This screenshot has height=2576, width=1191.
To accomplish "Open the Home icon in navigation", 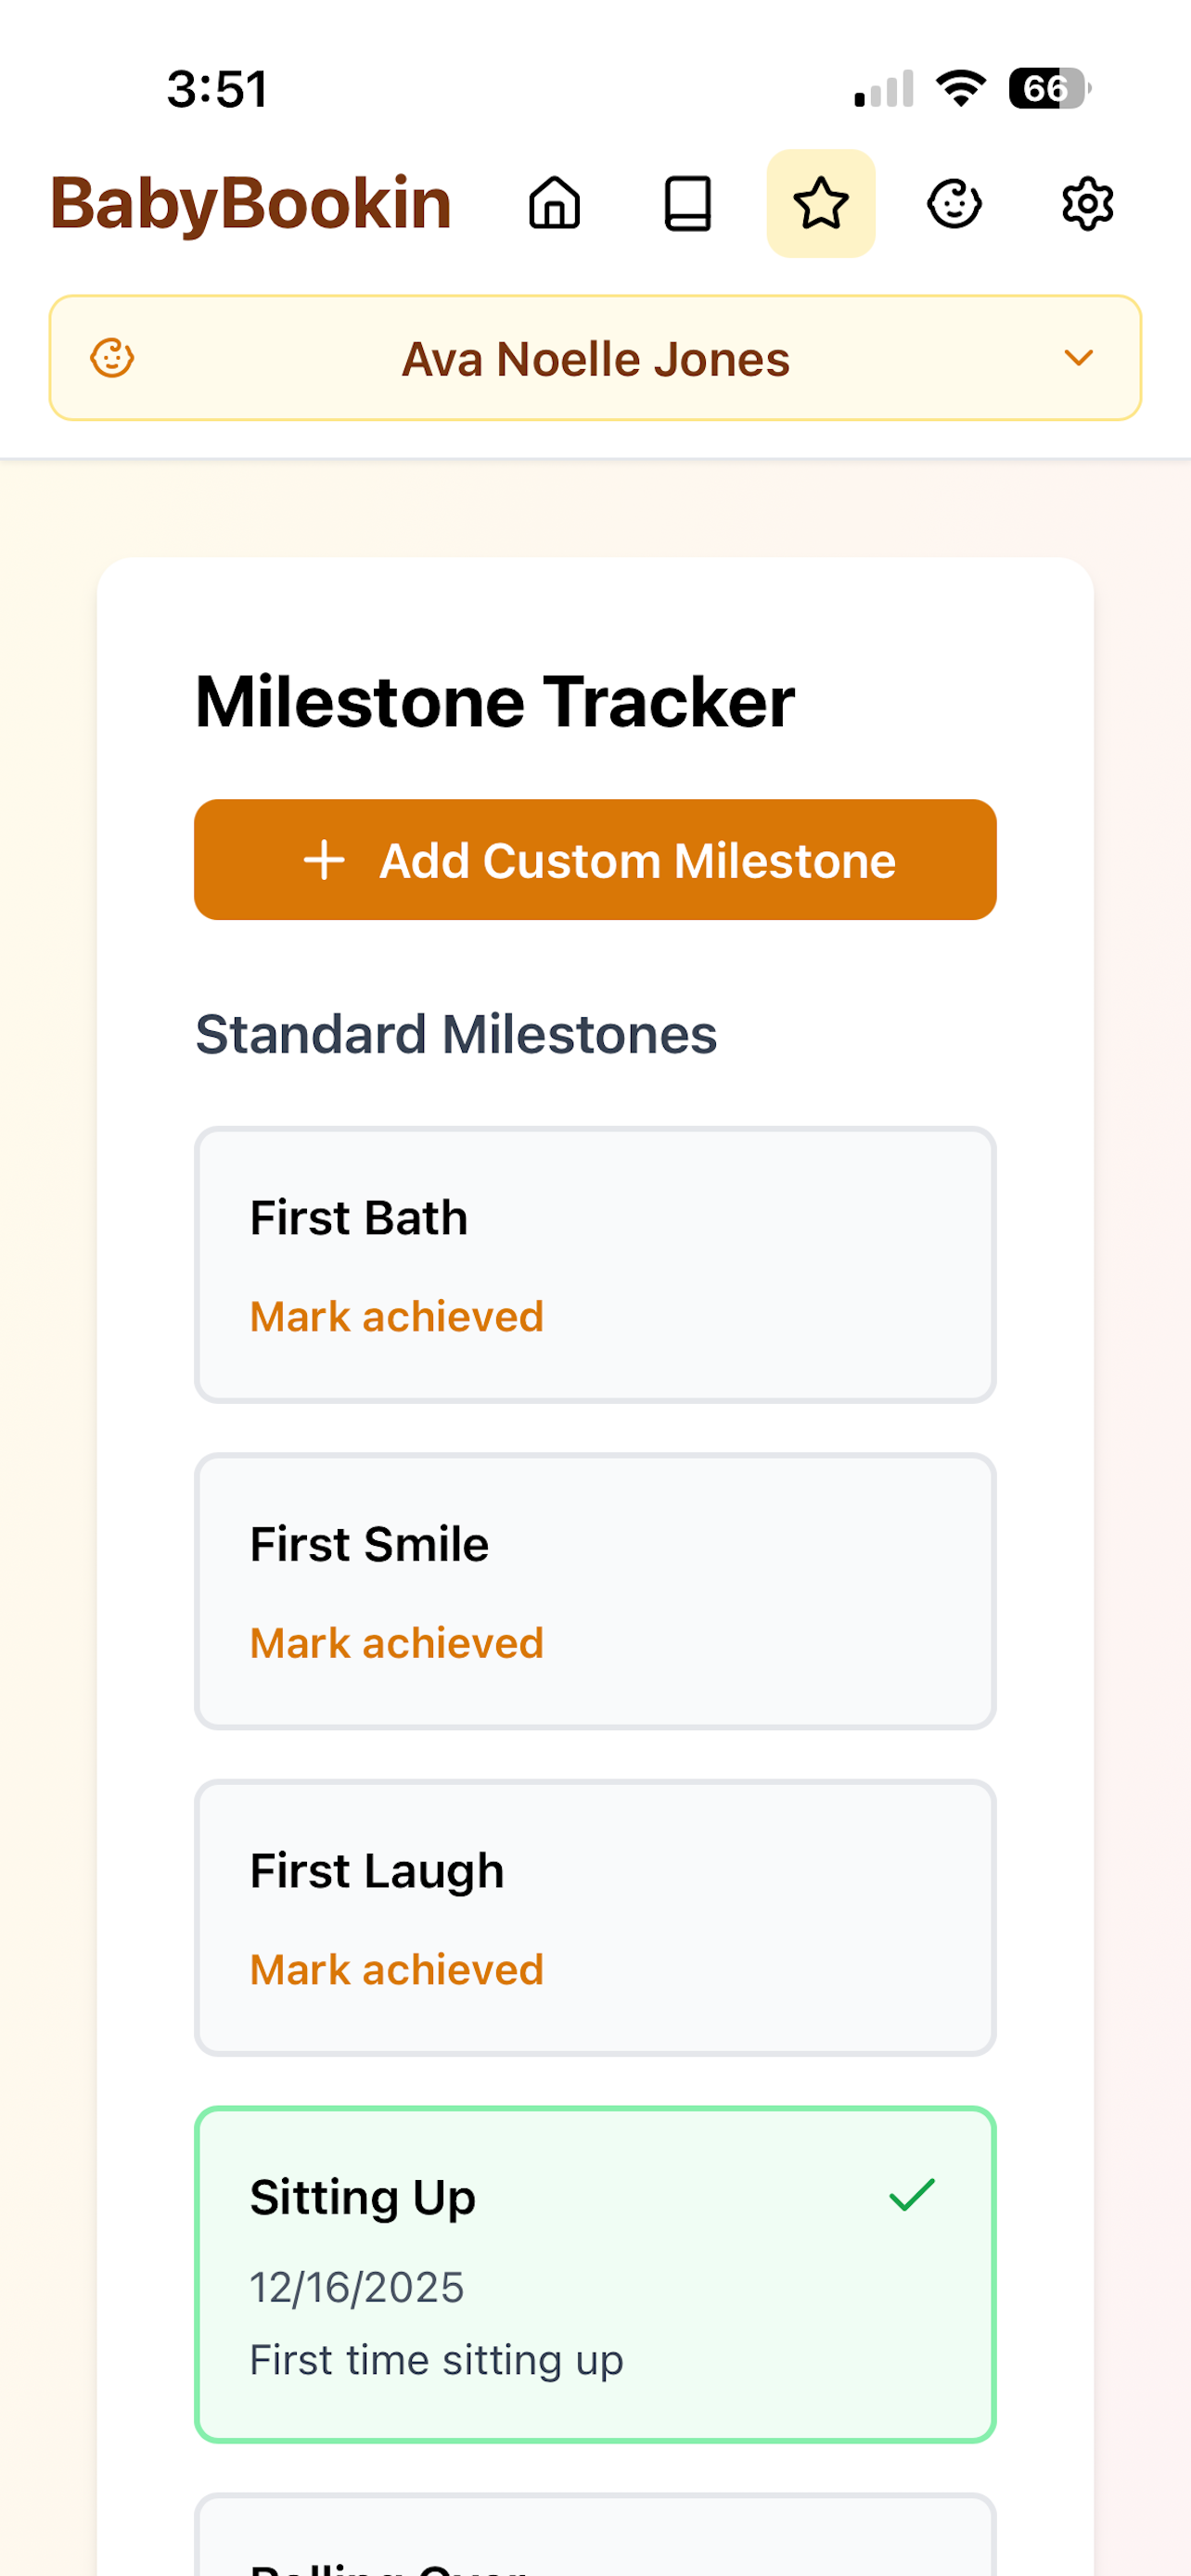I will click(x=554, y=204).
